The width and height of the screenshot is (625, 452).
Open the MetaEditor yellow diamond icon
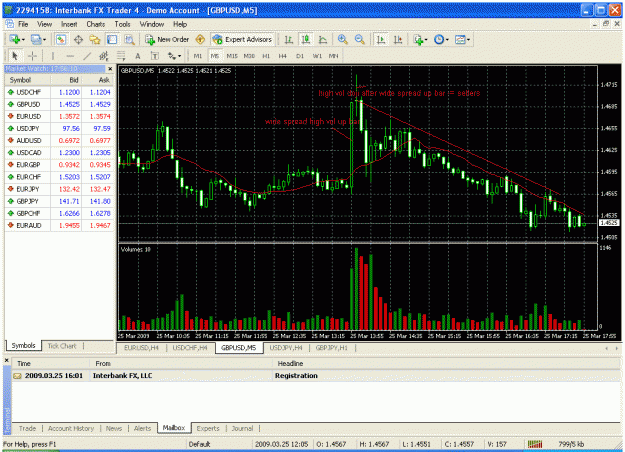200,39
